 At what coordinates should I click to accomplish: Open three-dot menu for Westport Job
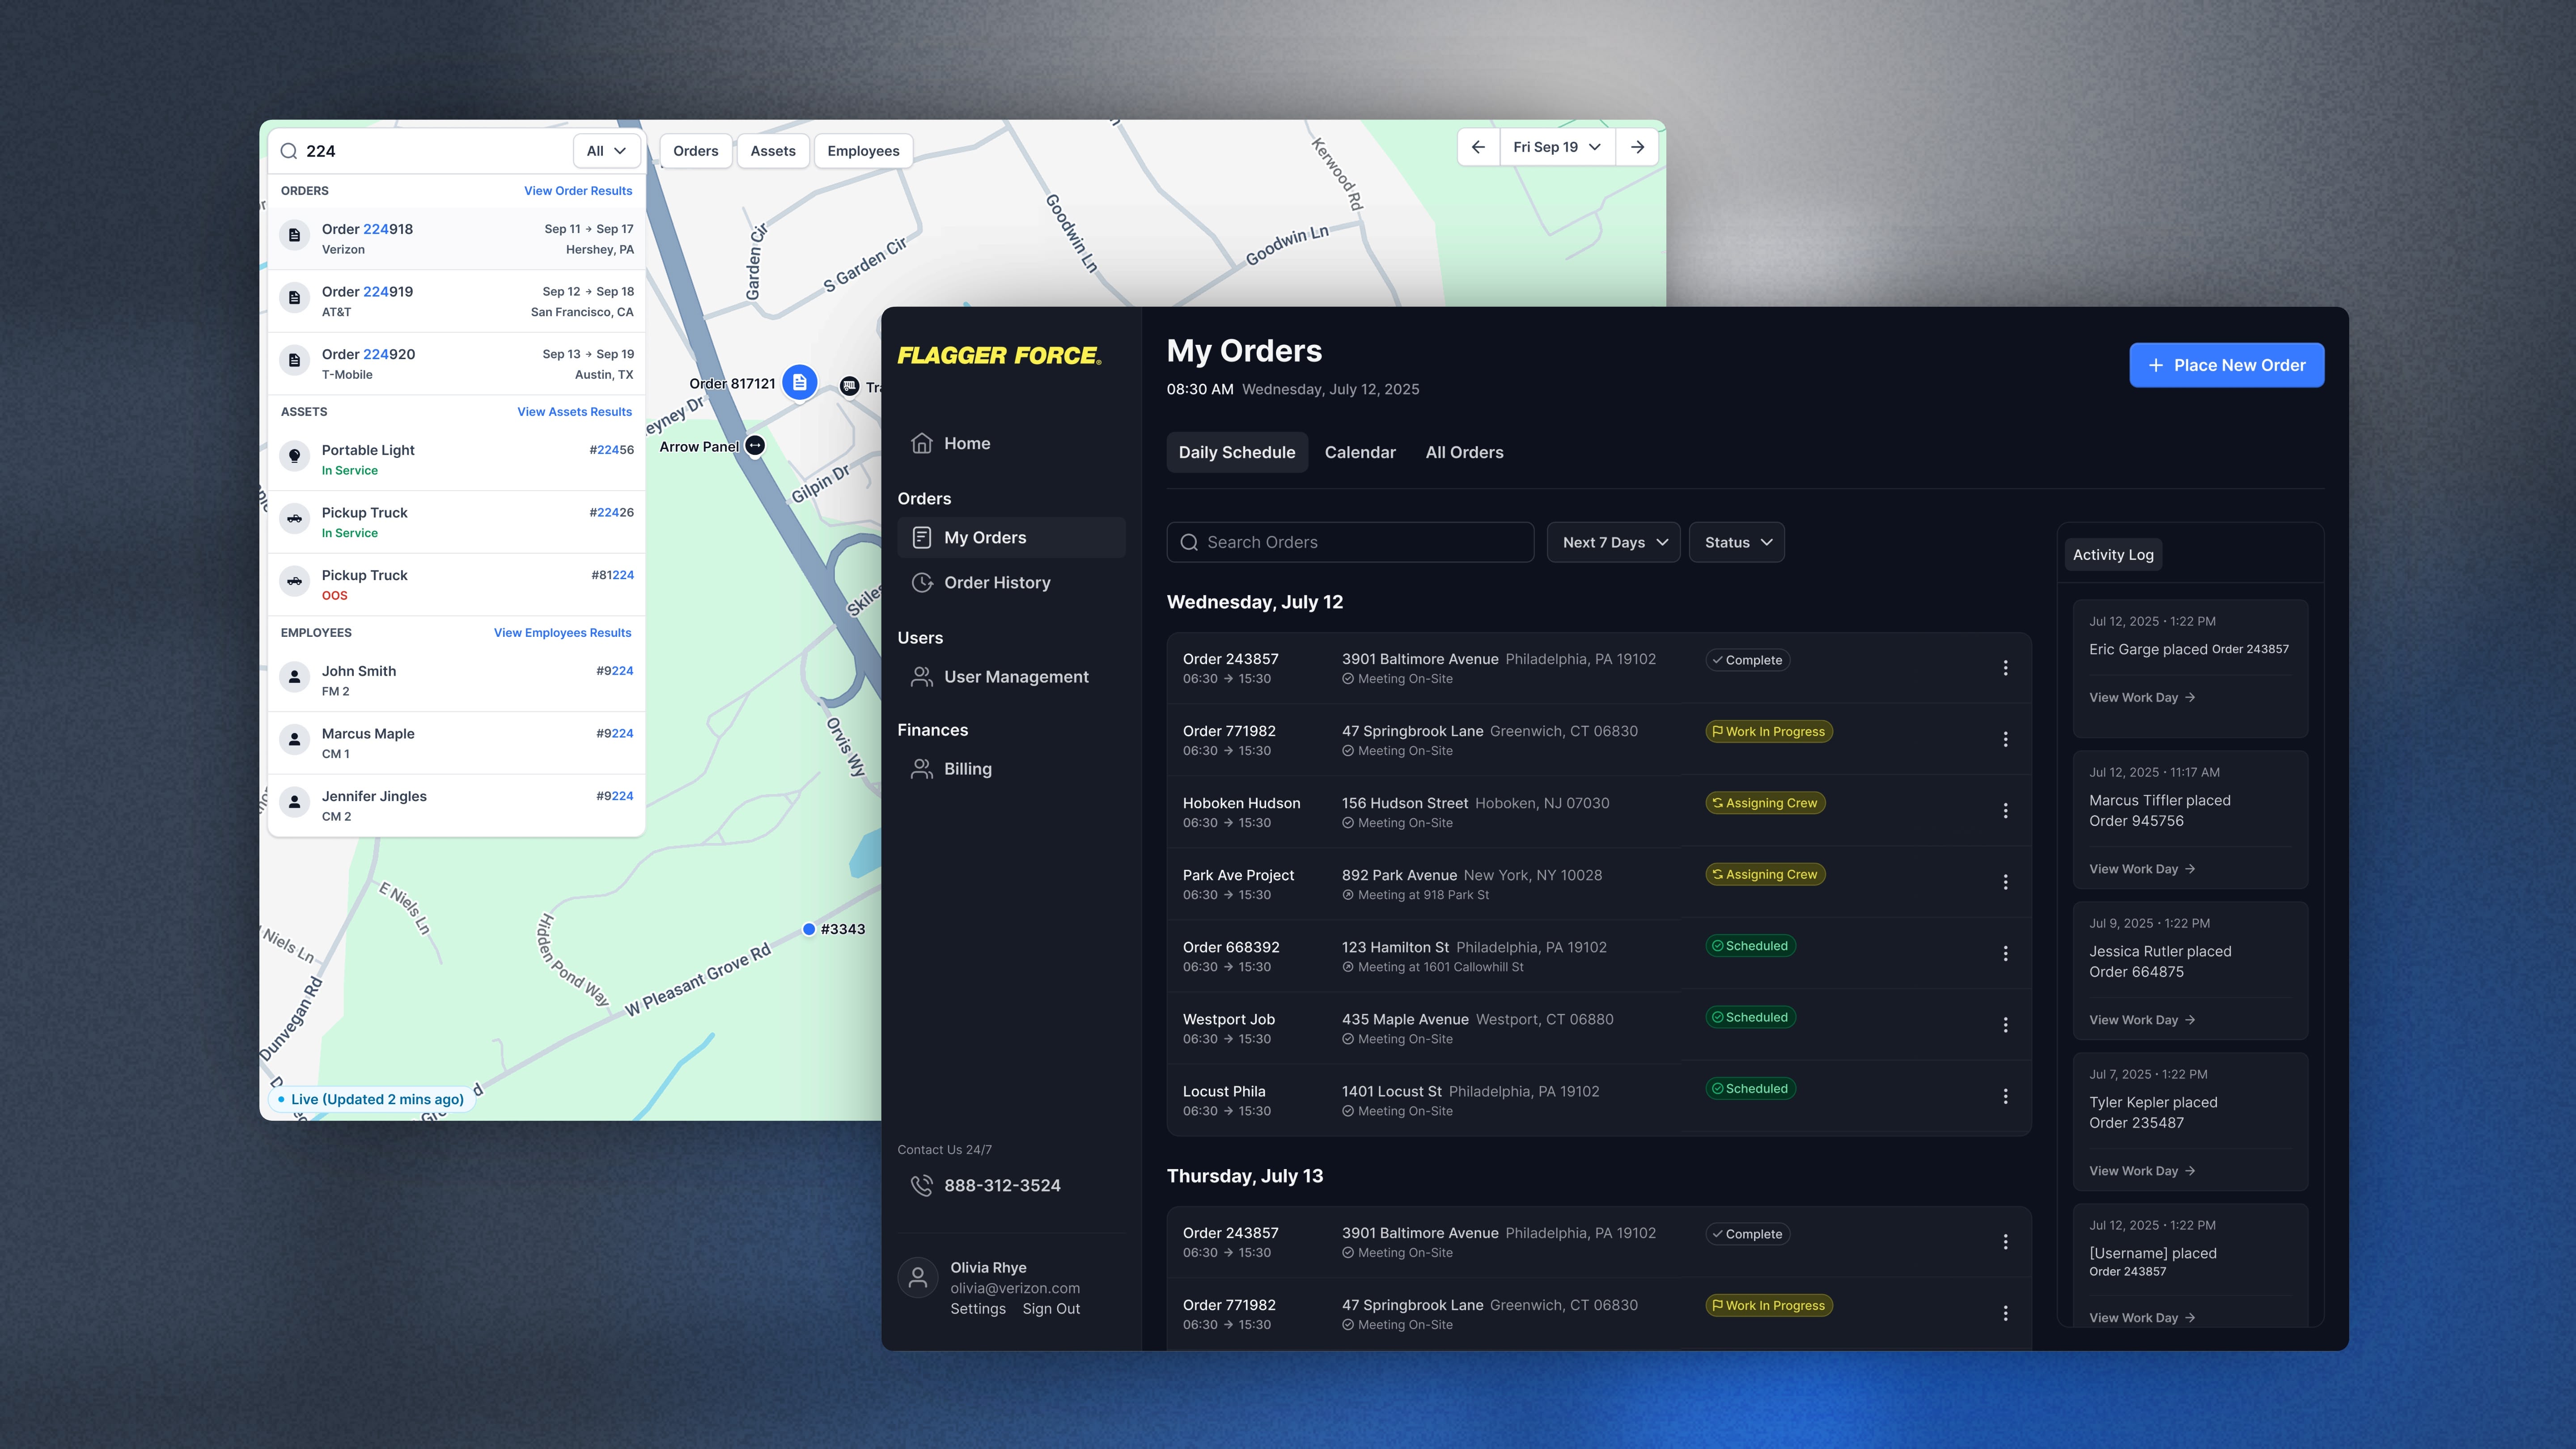[2004, 1025]
